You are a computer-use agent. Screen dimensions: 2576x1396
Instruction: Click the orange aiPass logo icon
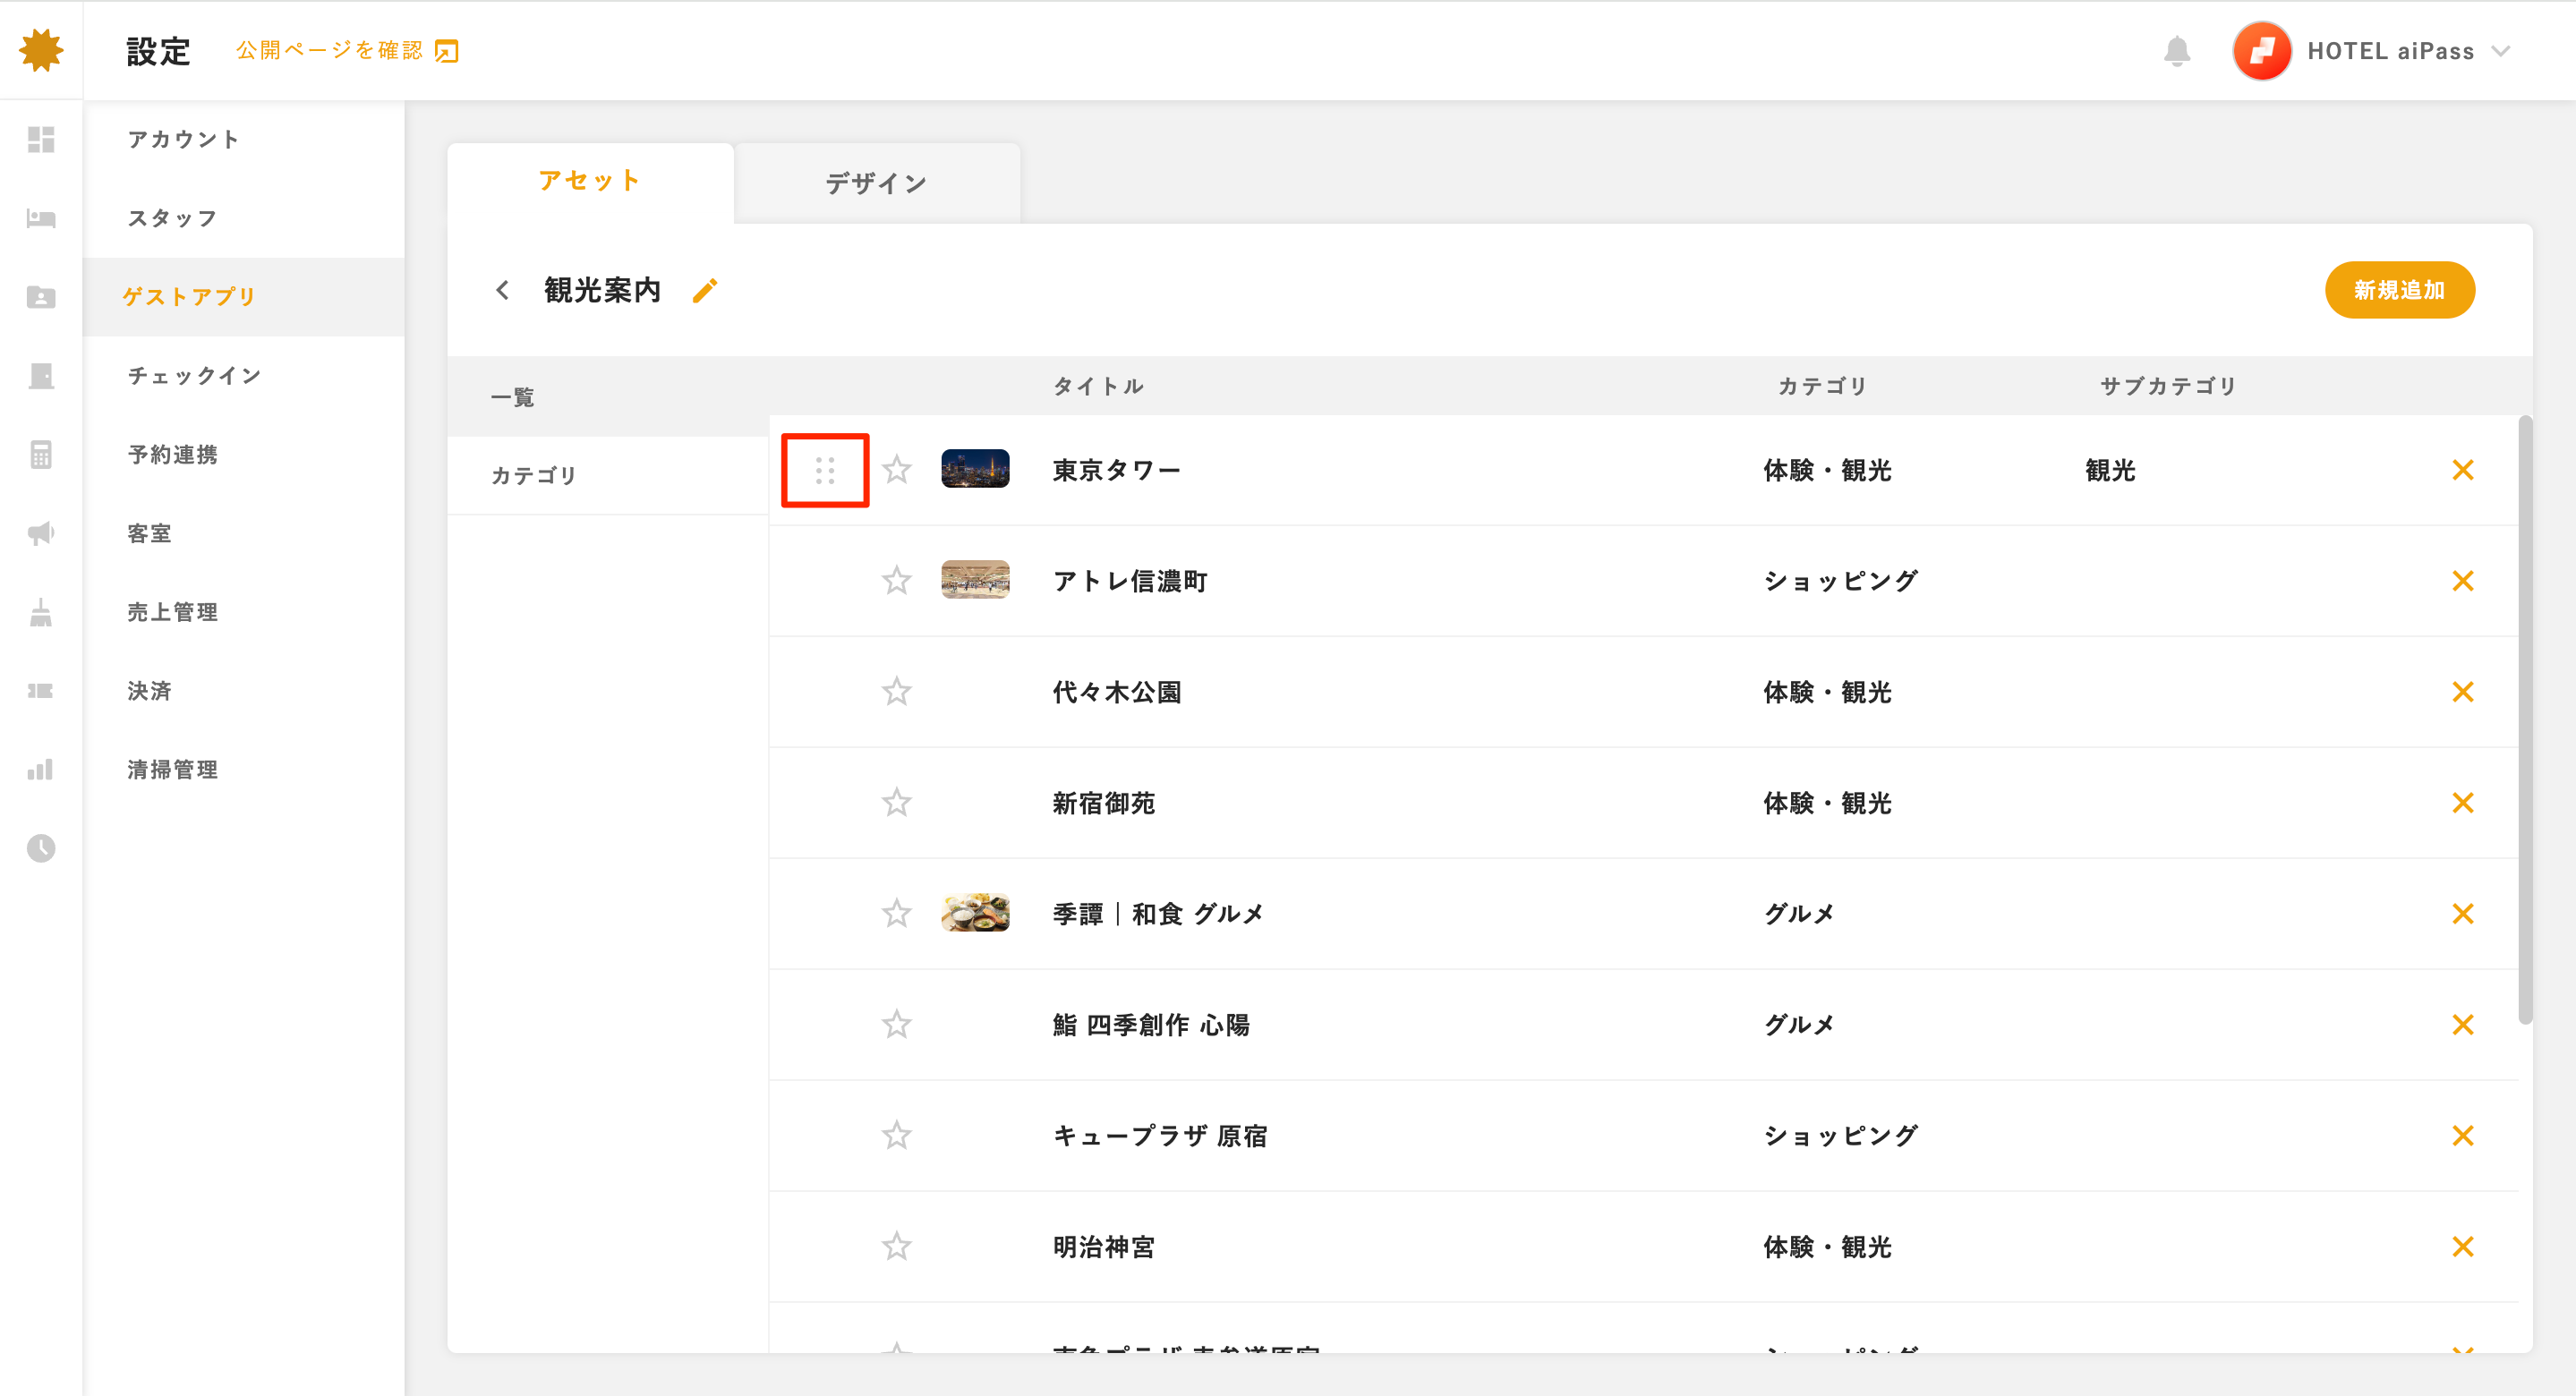(x=41, y=50)
